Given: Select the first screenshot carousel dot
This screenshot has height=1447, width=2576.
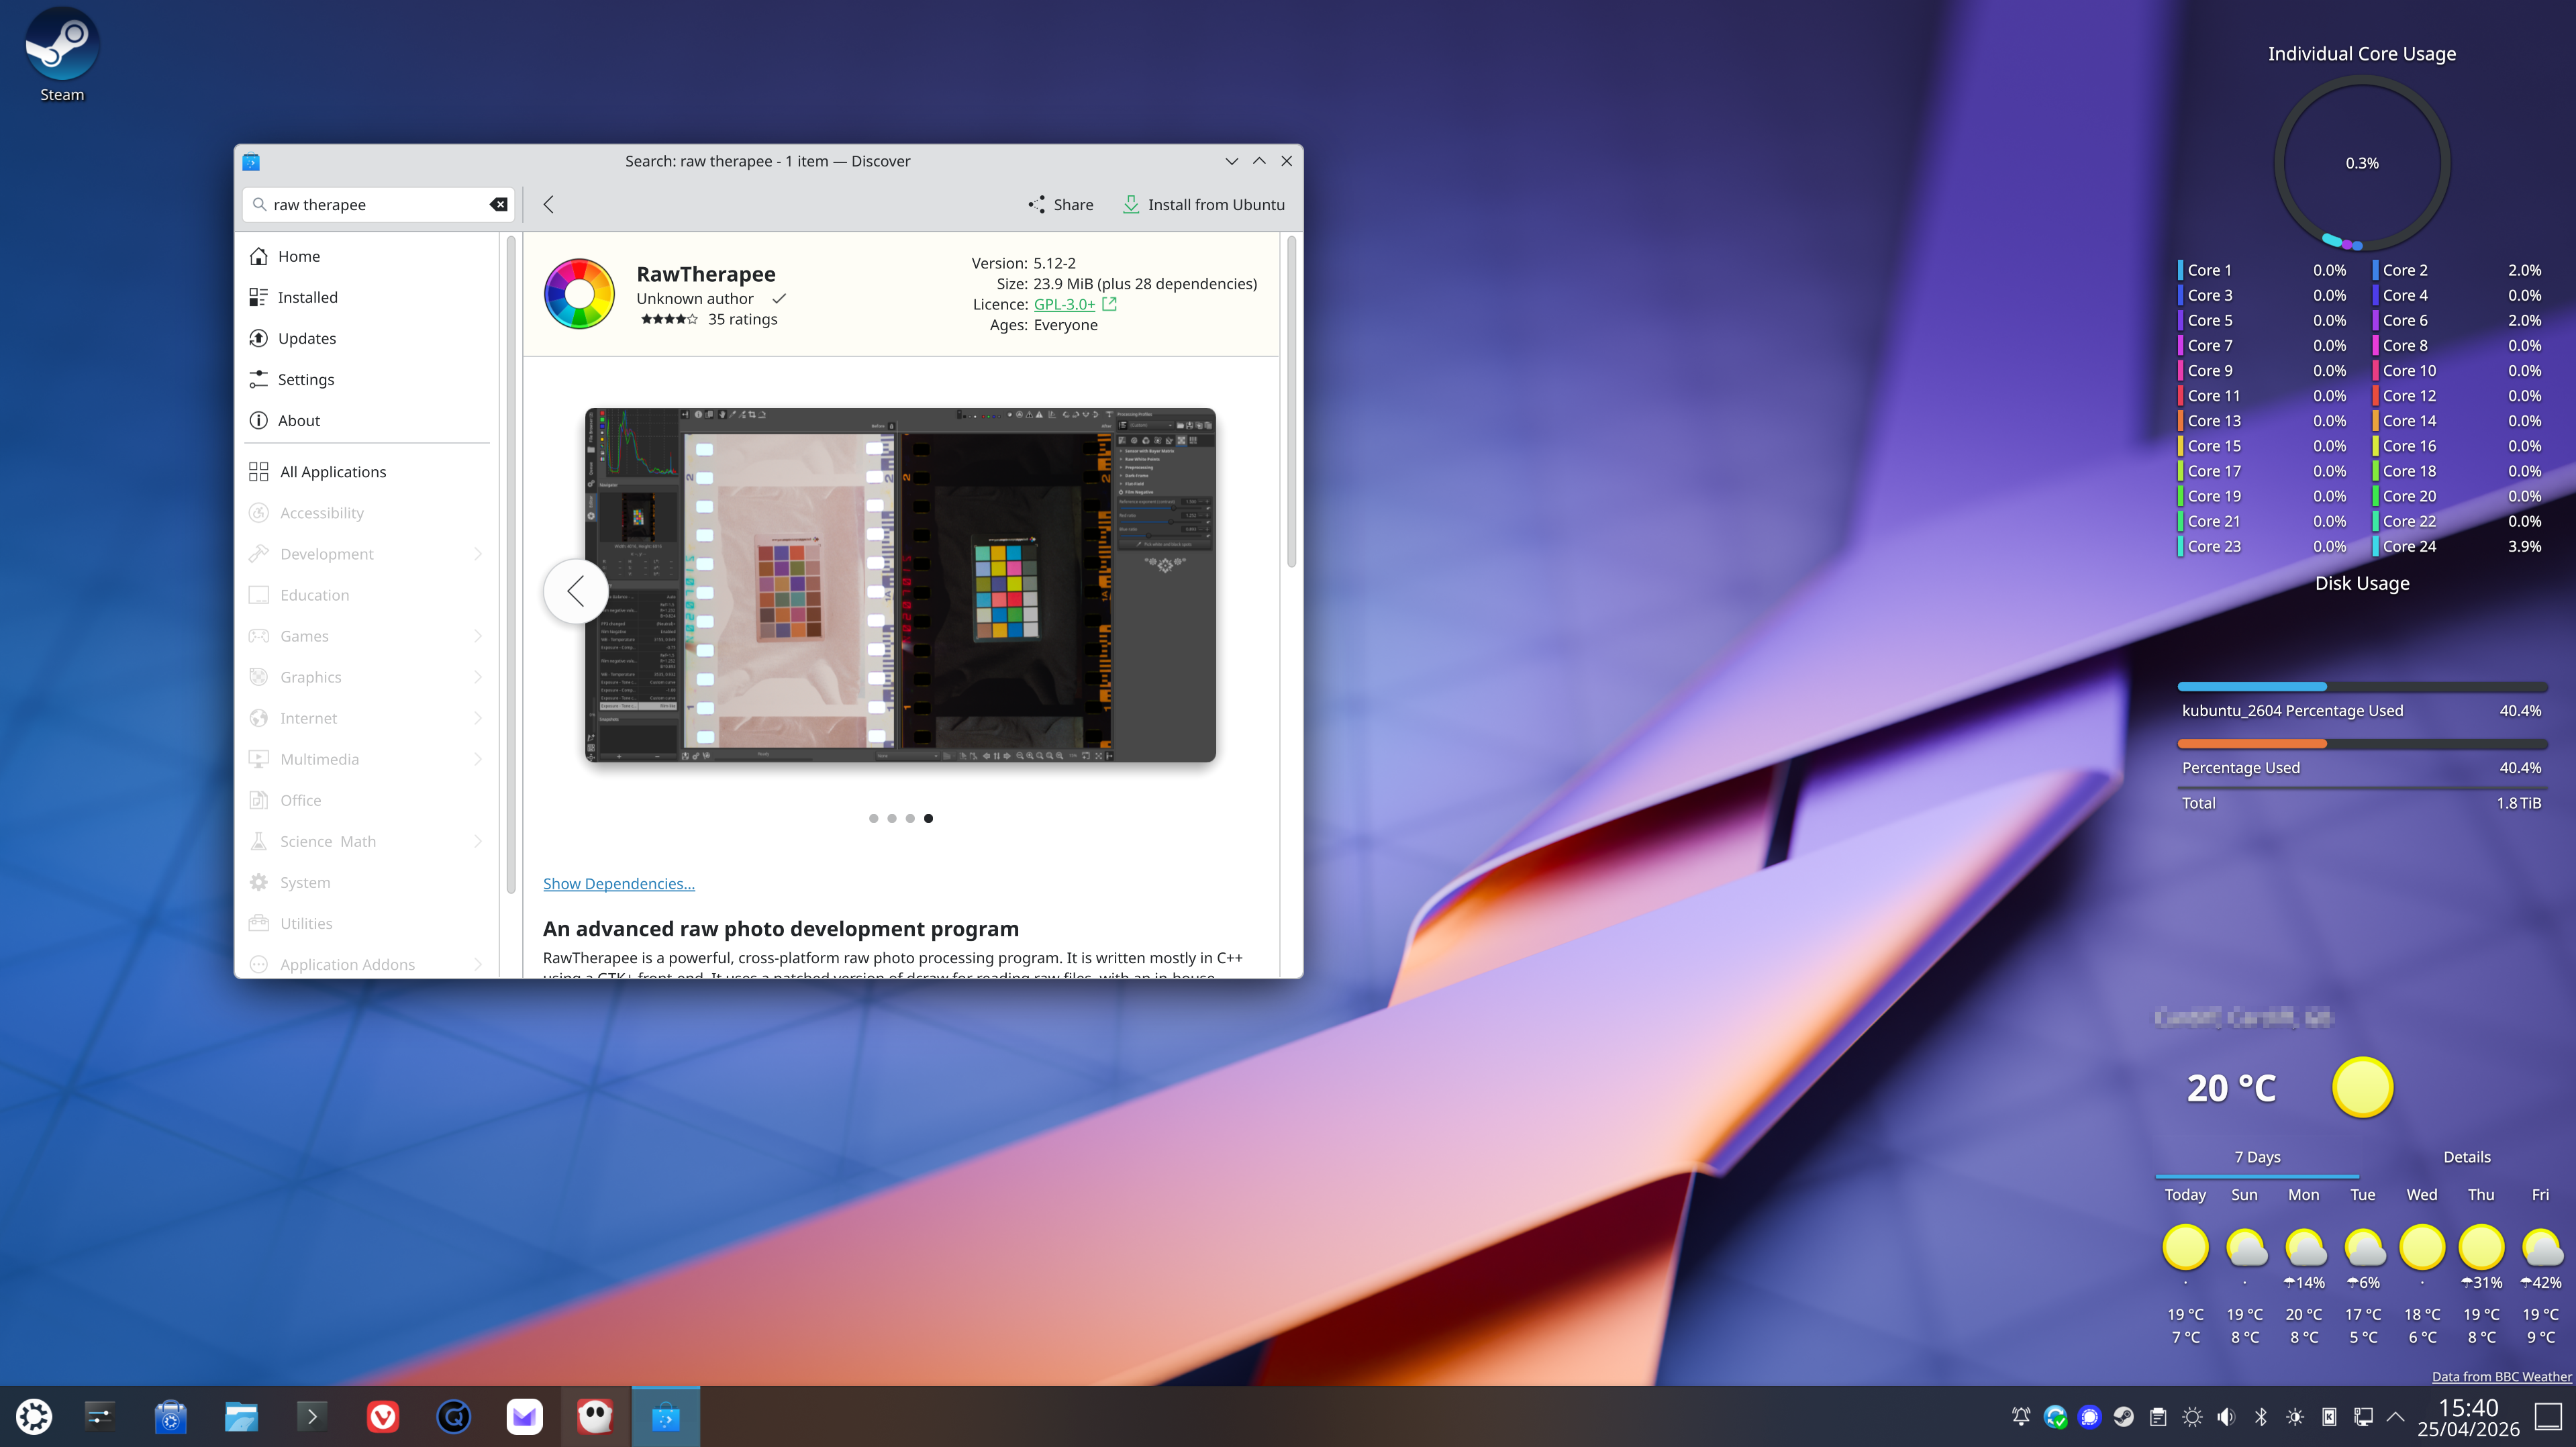Looking at the screenshot, I should pyautogui.click(x=873, y=818).
